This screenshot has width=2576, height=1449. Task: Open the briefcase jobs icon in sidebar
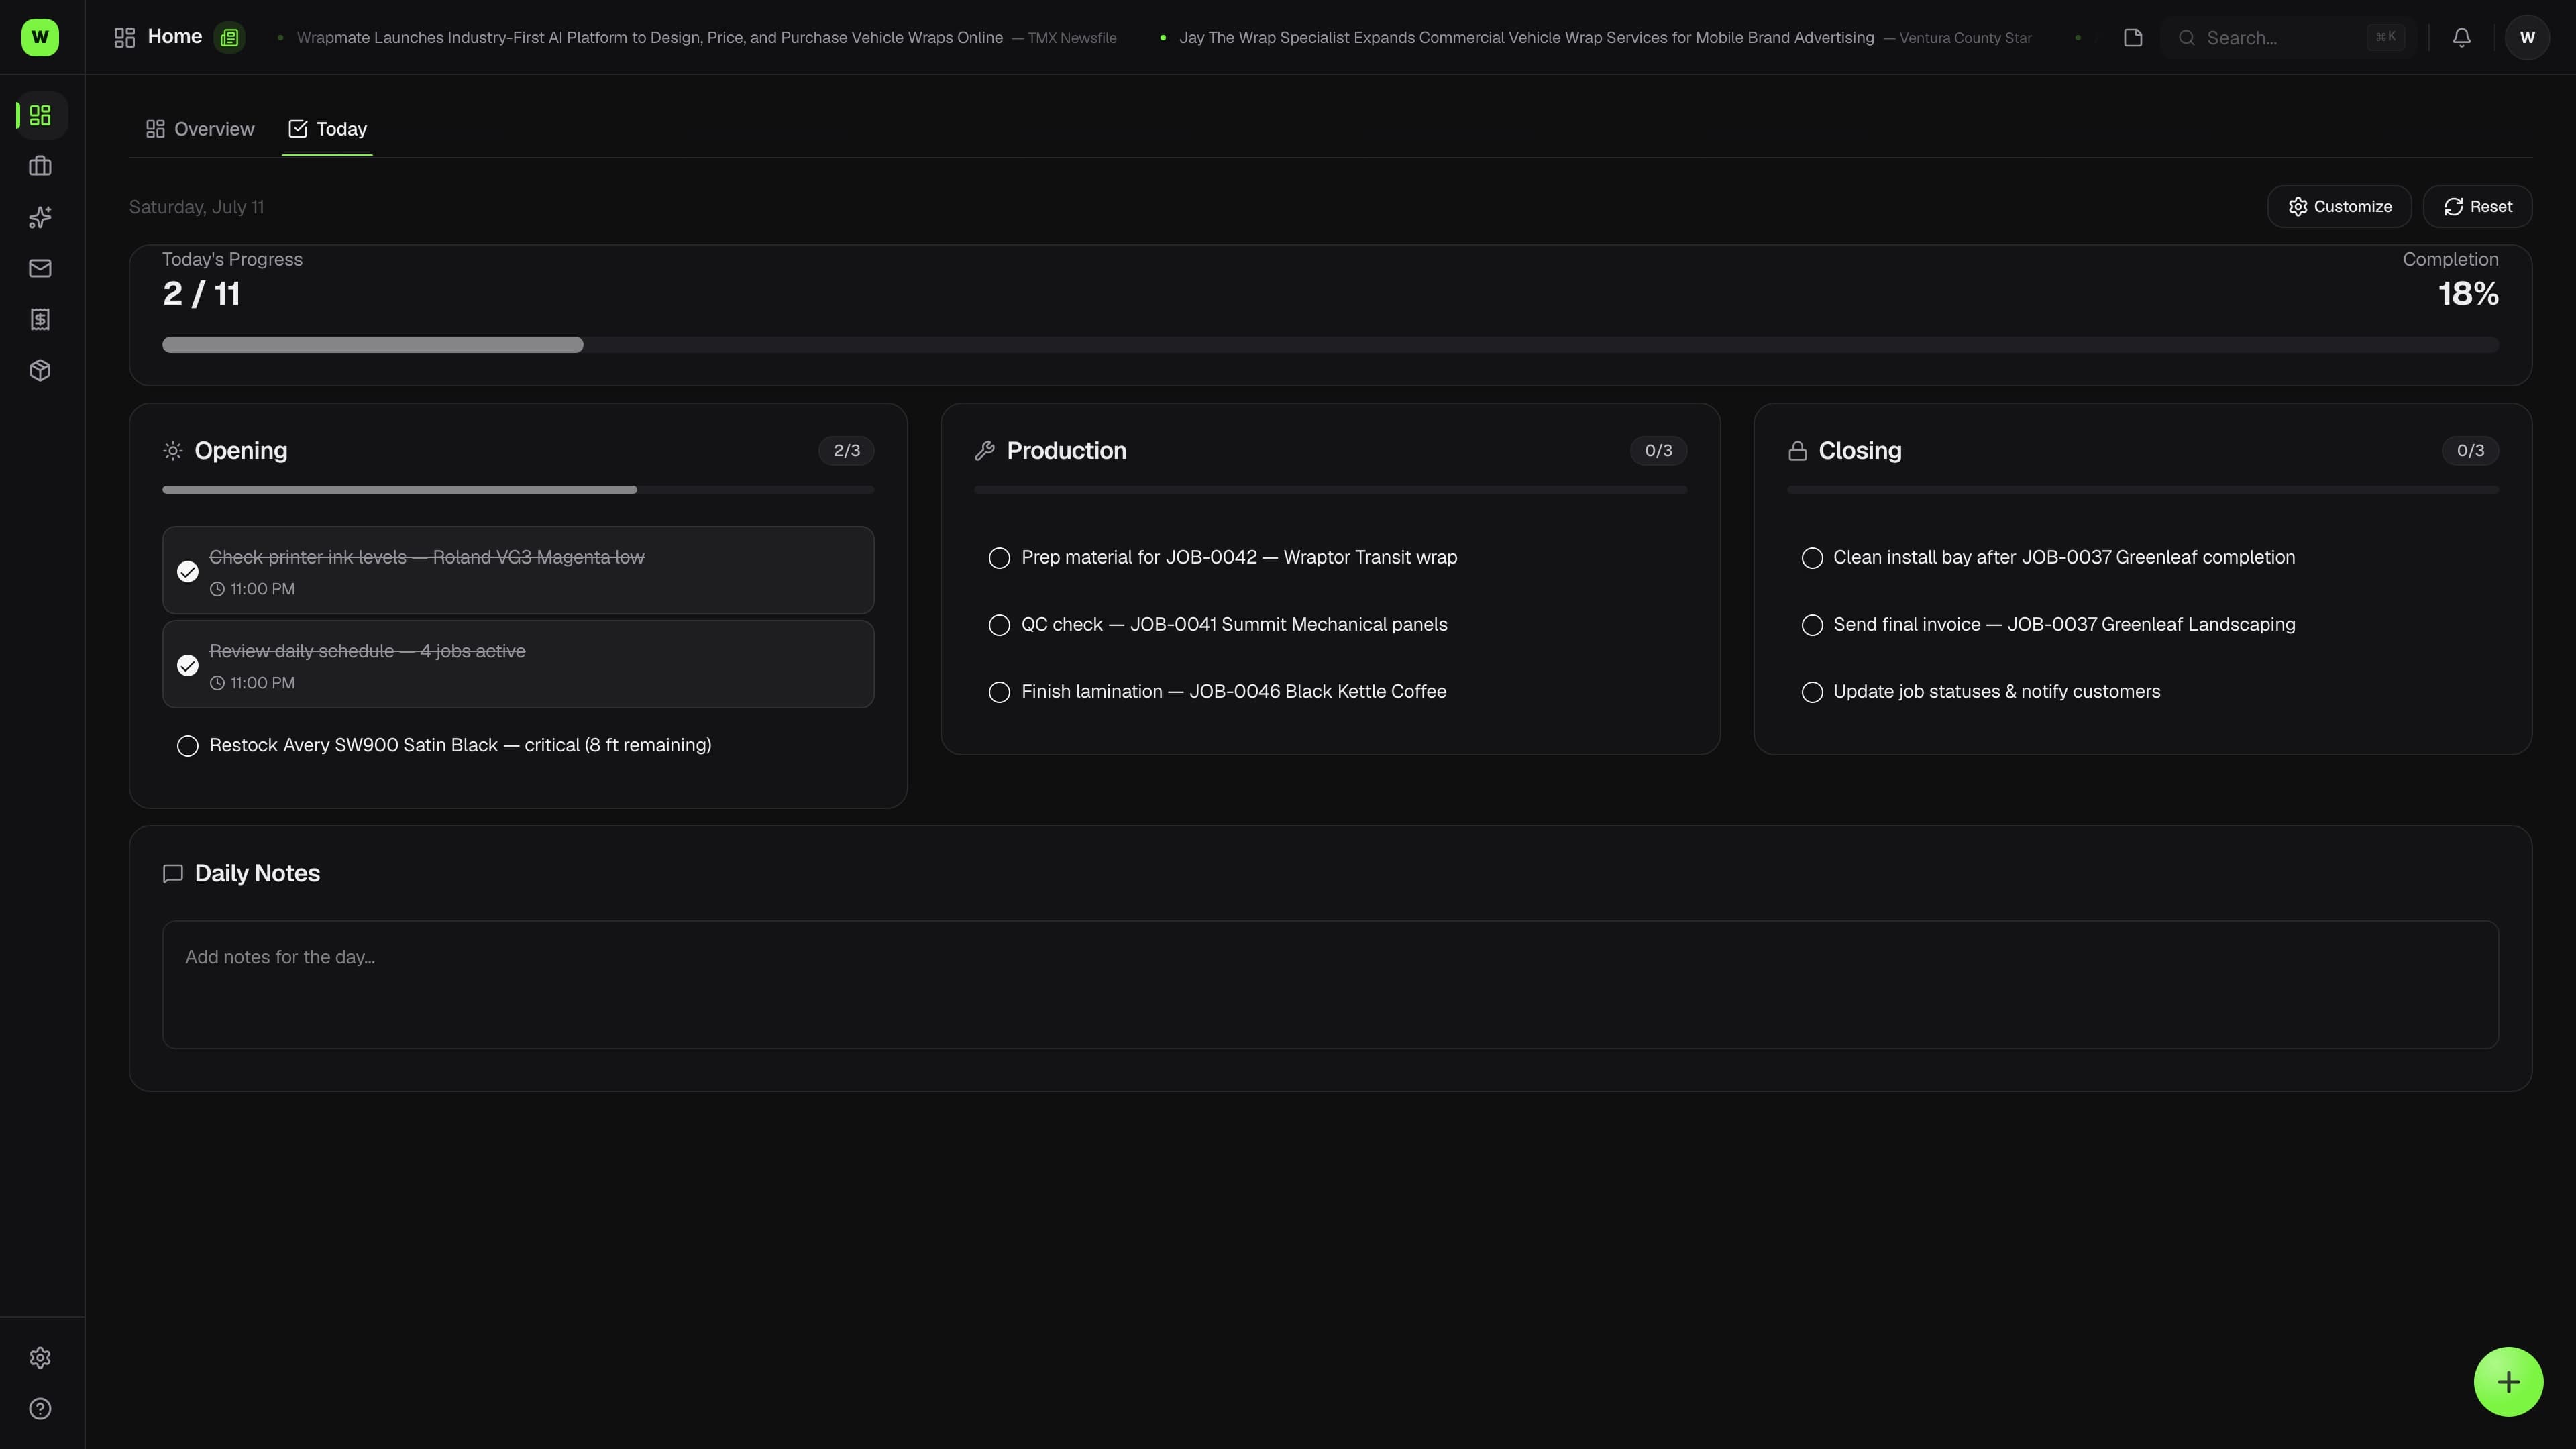click(x=40, y=166)
